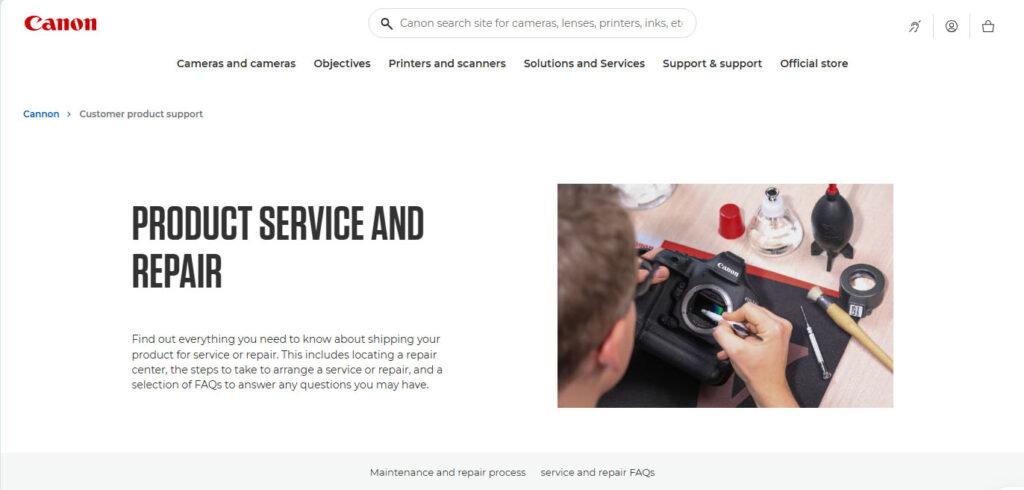The height and width of the screenshot is (490, 1024).
Task: Open the accessibility hearing icon
Action: coord(915,26)
